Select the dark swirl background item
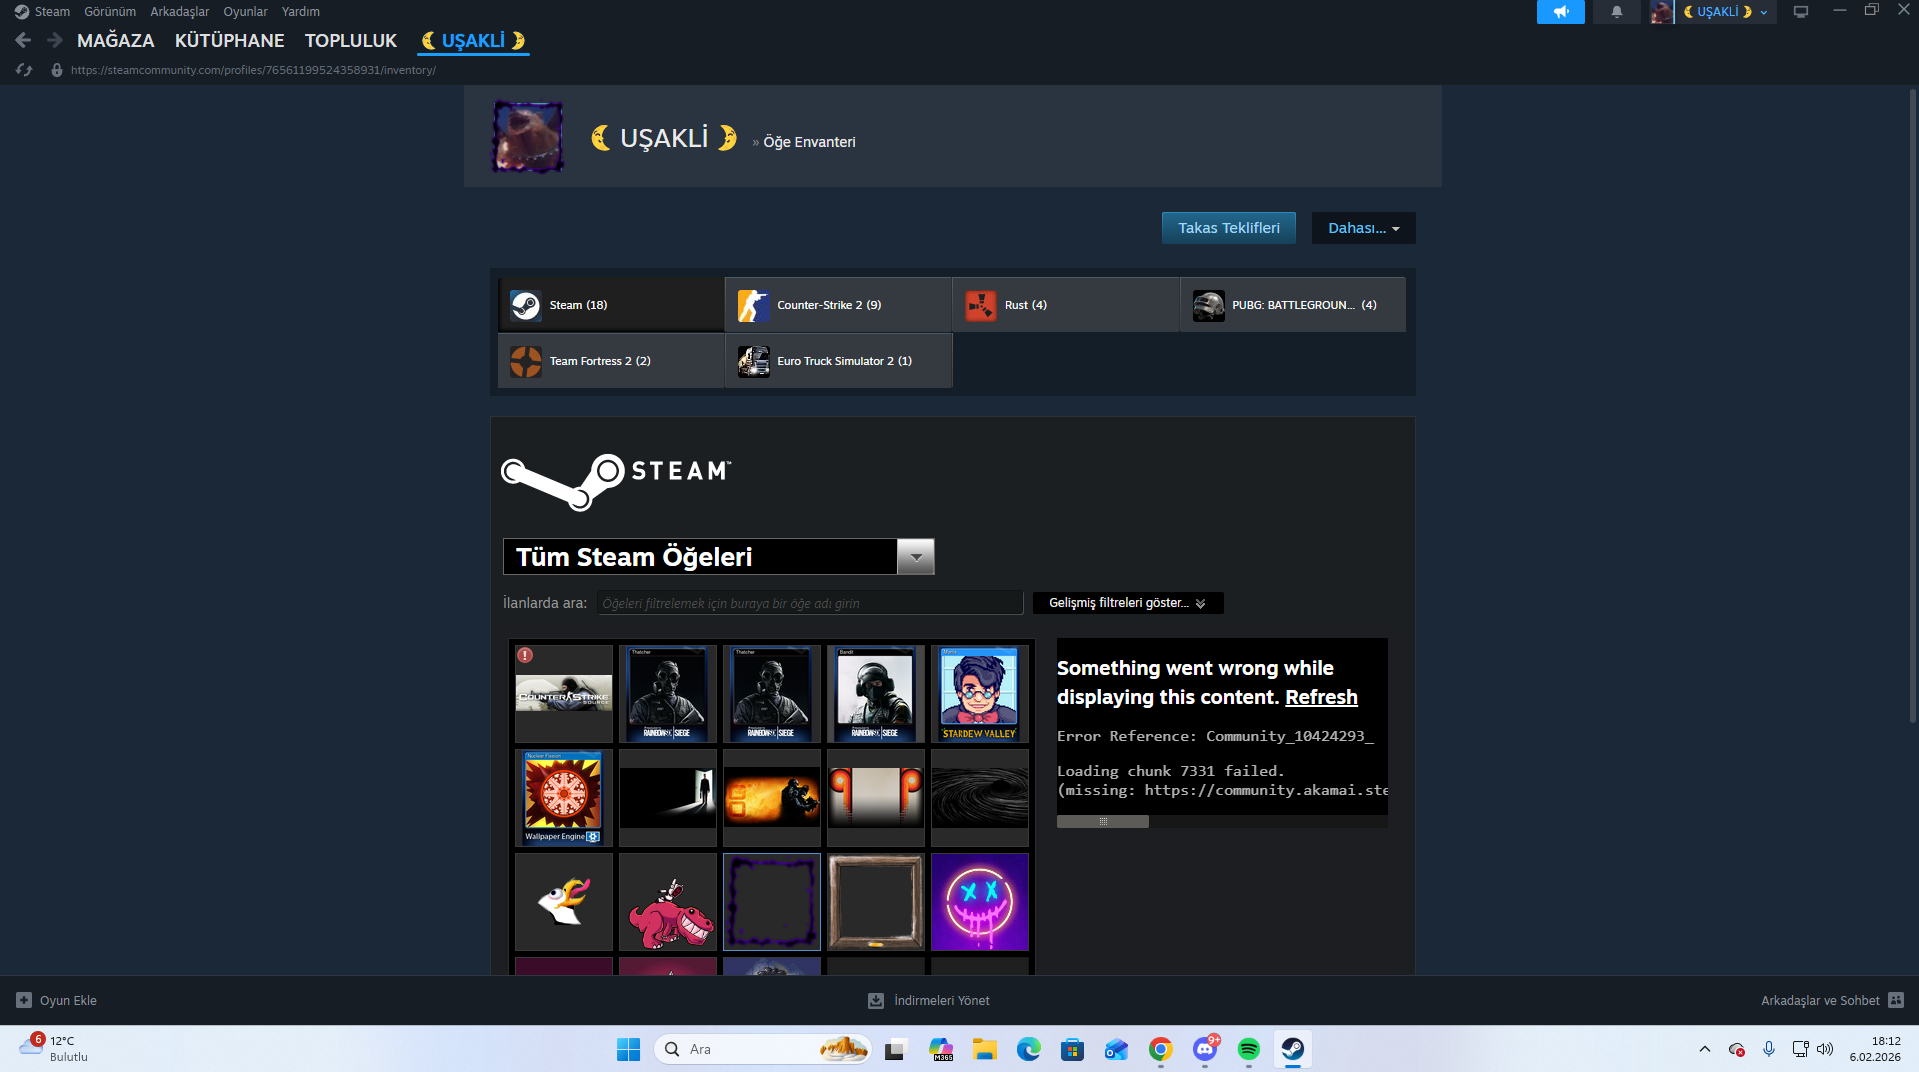 [x=980, y=798]
